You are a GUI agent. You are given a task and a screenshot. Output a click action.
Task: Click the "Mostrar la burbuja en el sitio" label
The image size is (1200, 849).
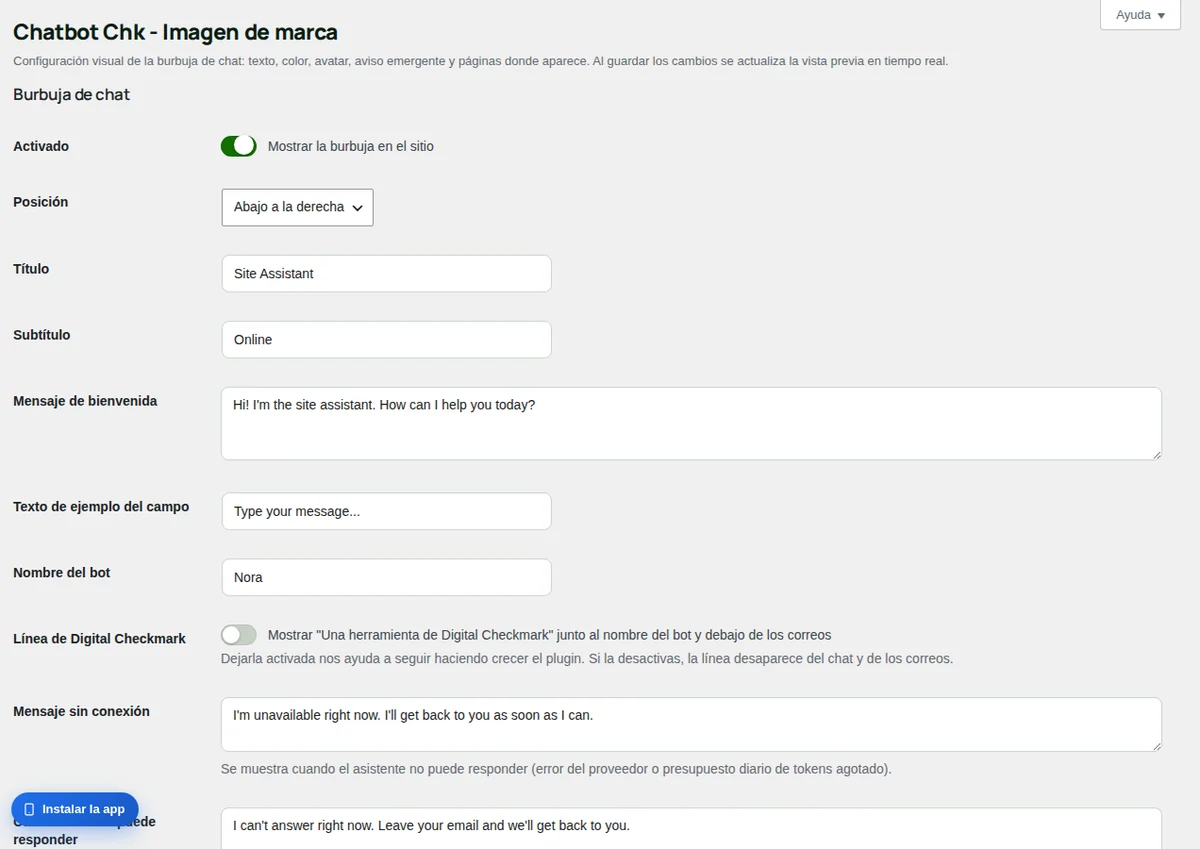coord(351,146)
